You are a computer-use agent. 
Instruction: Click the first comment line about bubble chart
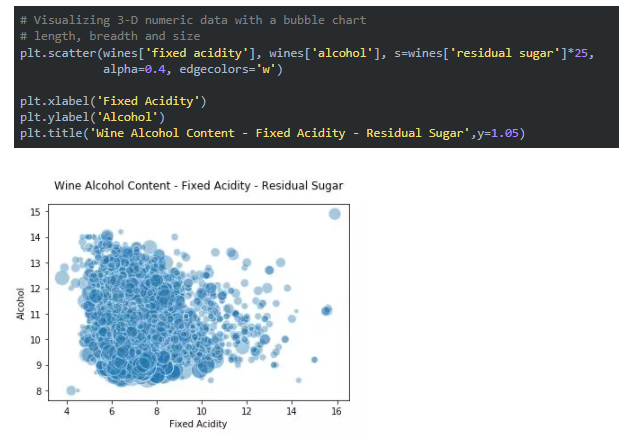(193, 20)
